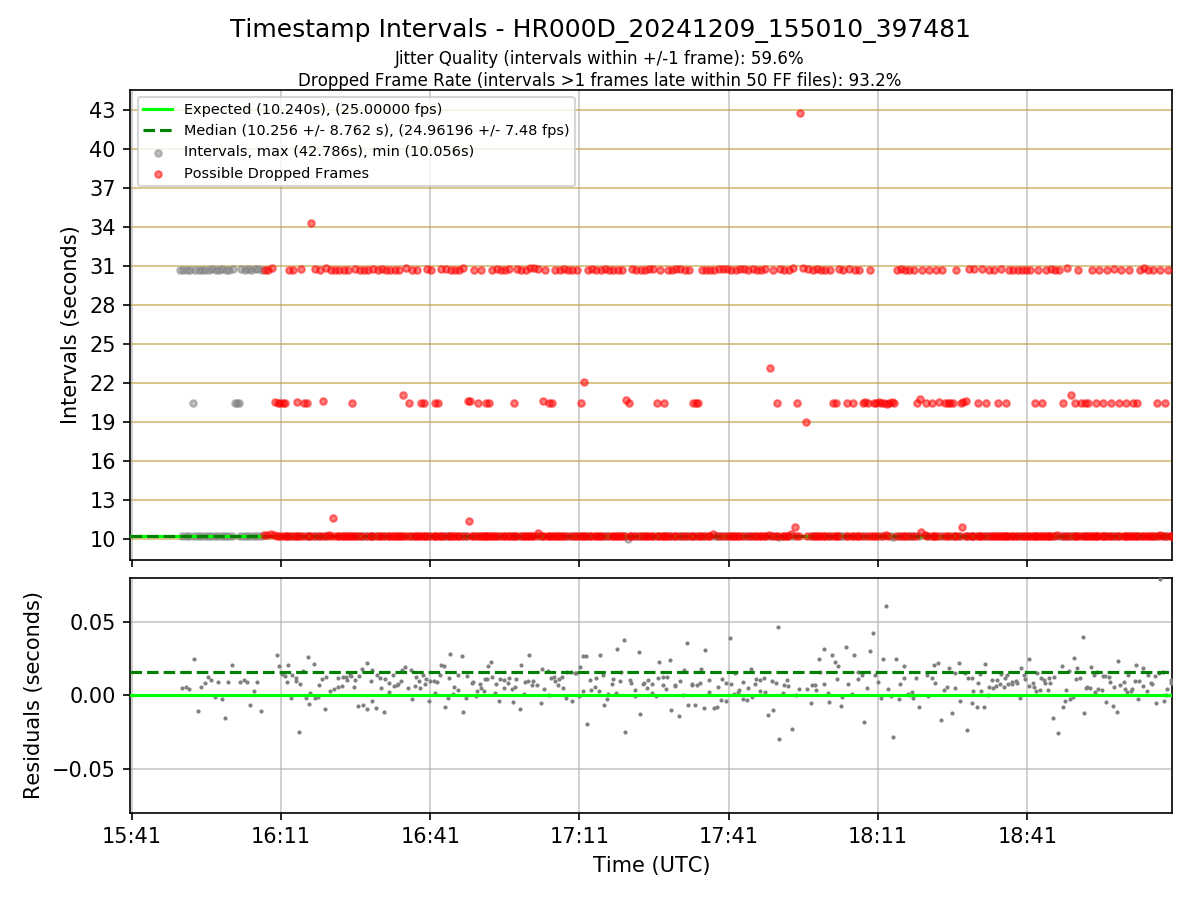
Task: Click the lone red point at 19 seconds
Action: [x=806, y=422]
